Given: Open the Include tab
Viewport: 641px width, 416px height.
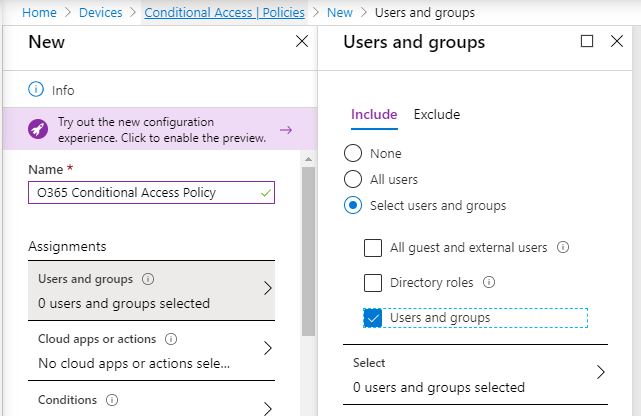Looking at the screenshot, I should [374, 114].
